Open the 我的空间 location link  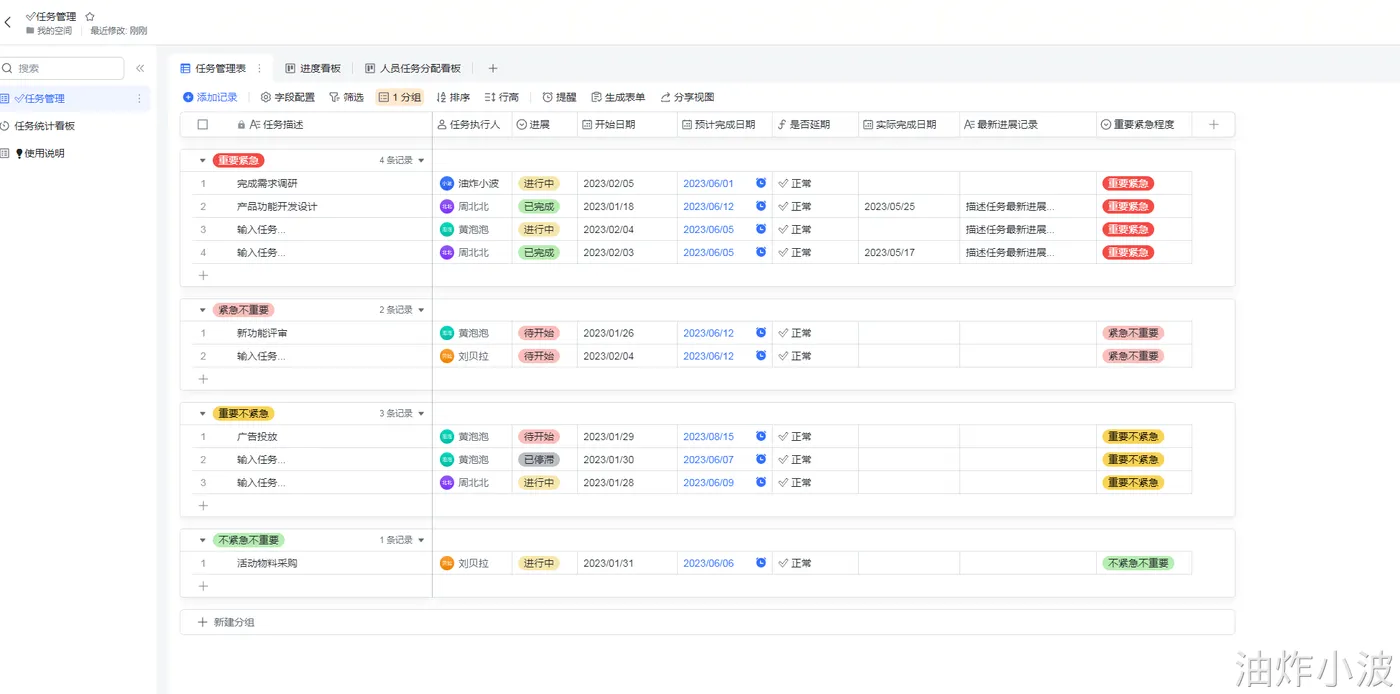(49, 31)
